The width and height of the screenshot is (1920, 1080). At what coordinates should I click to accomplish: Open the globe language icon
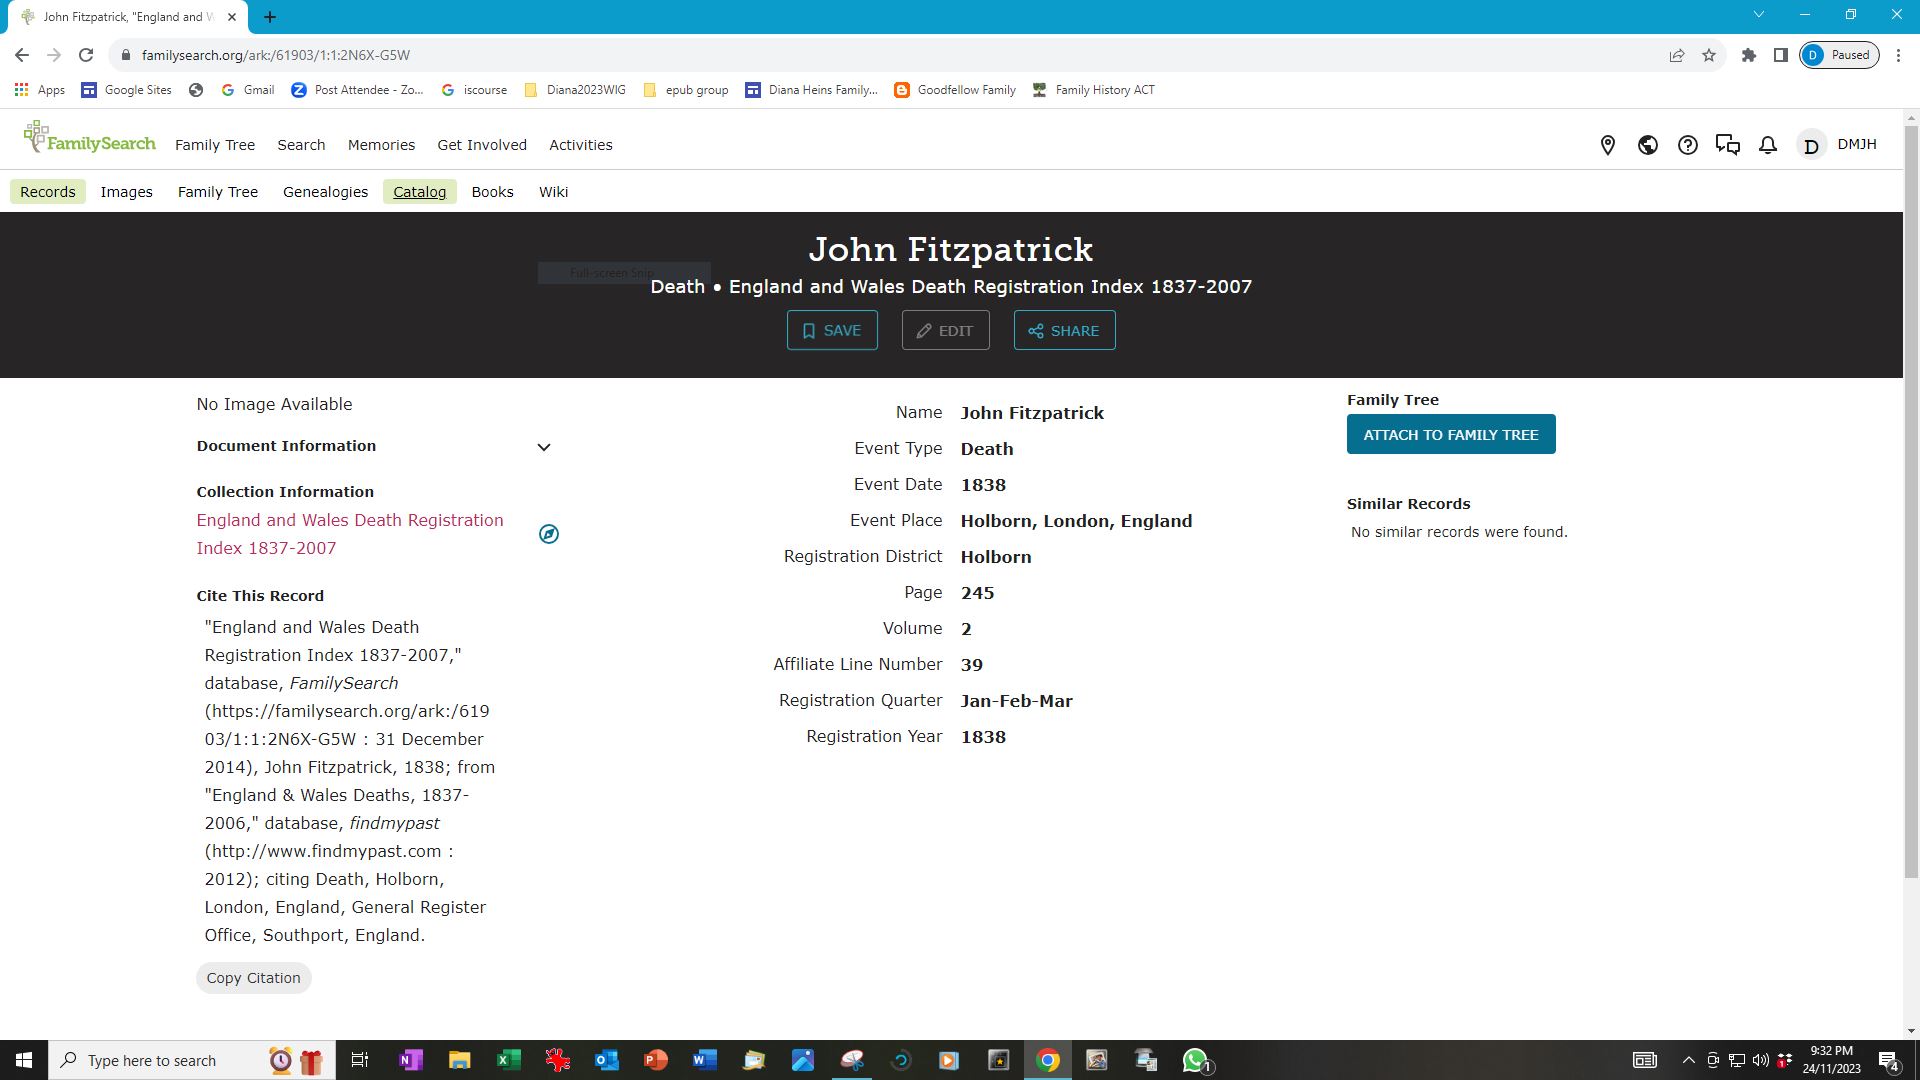(x=1647, y=145)
